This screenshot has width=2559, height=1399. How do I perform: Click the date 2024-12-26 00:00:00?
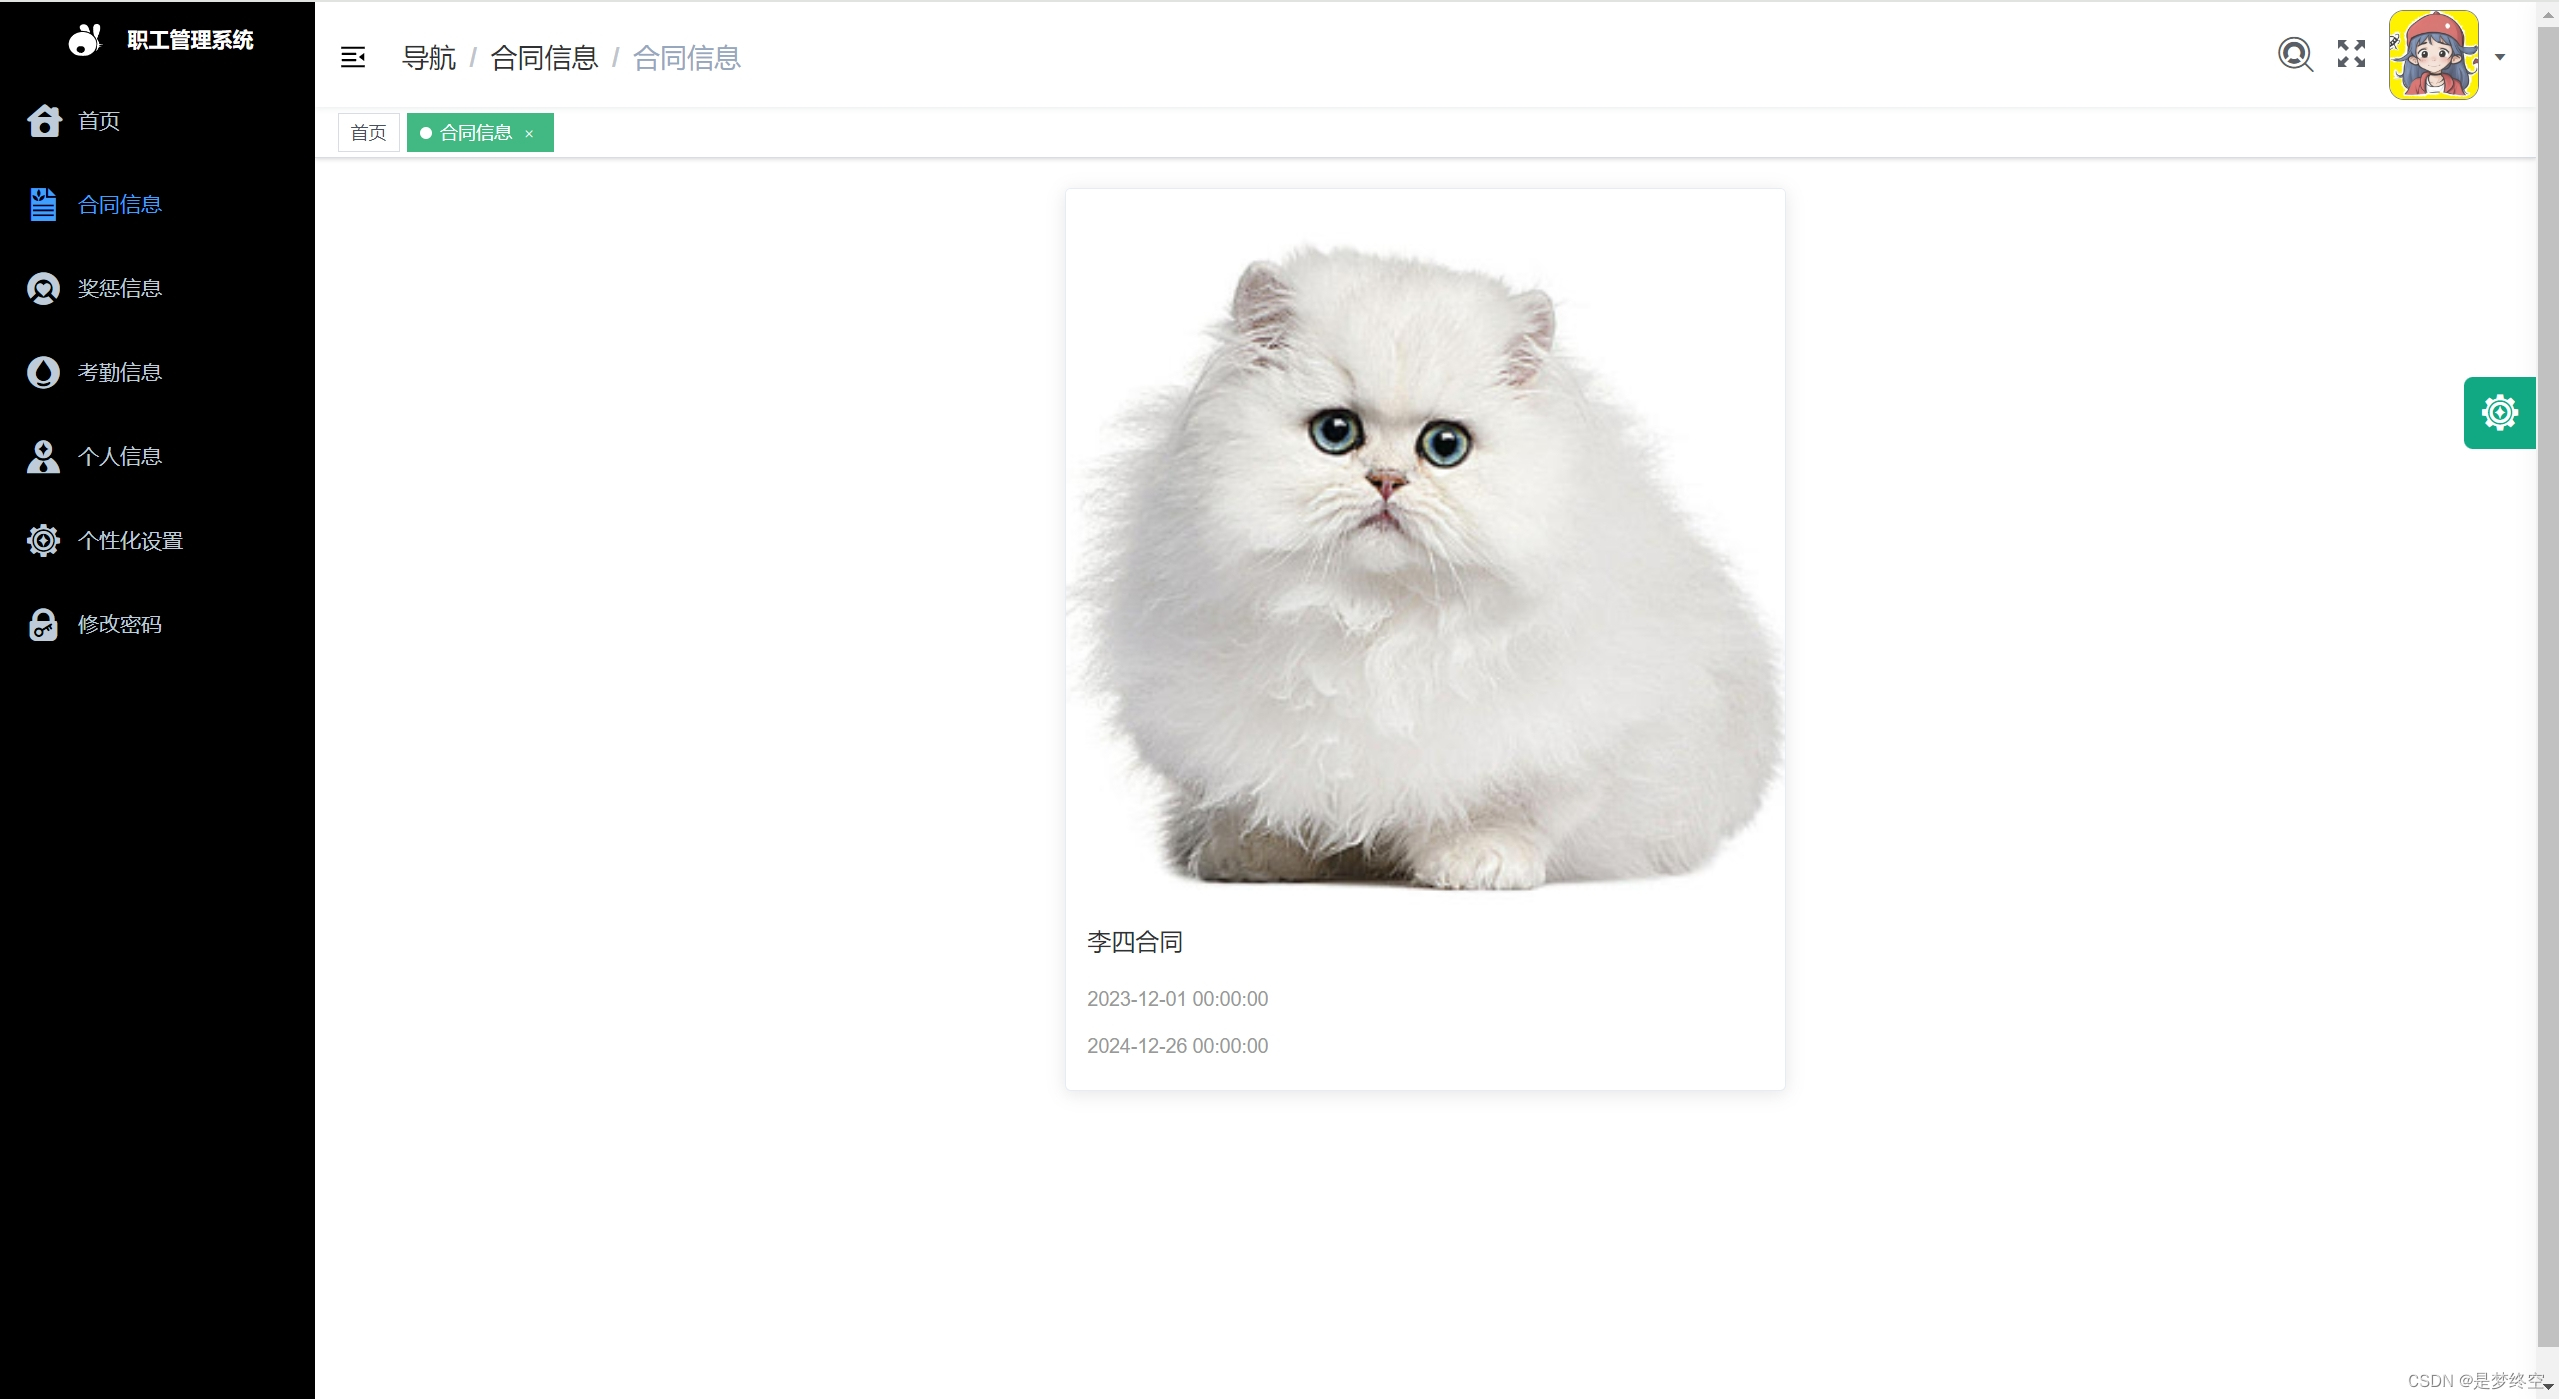(1177, 1046)
